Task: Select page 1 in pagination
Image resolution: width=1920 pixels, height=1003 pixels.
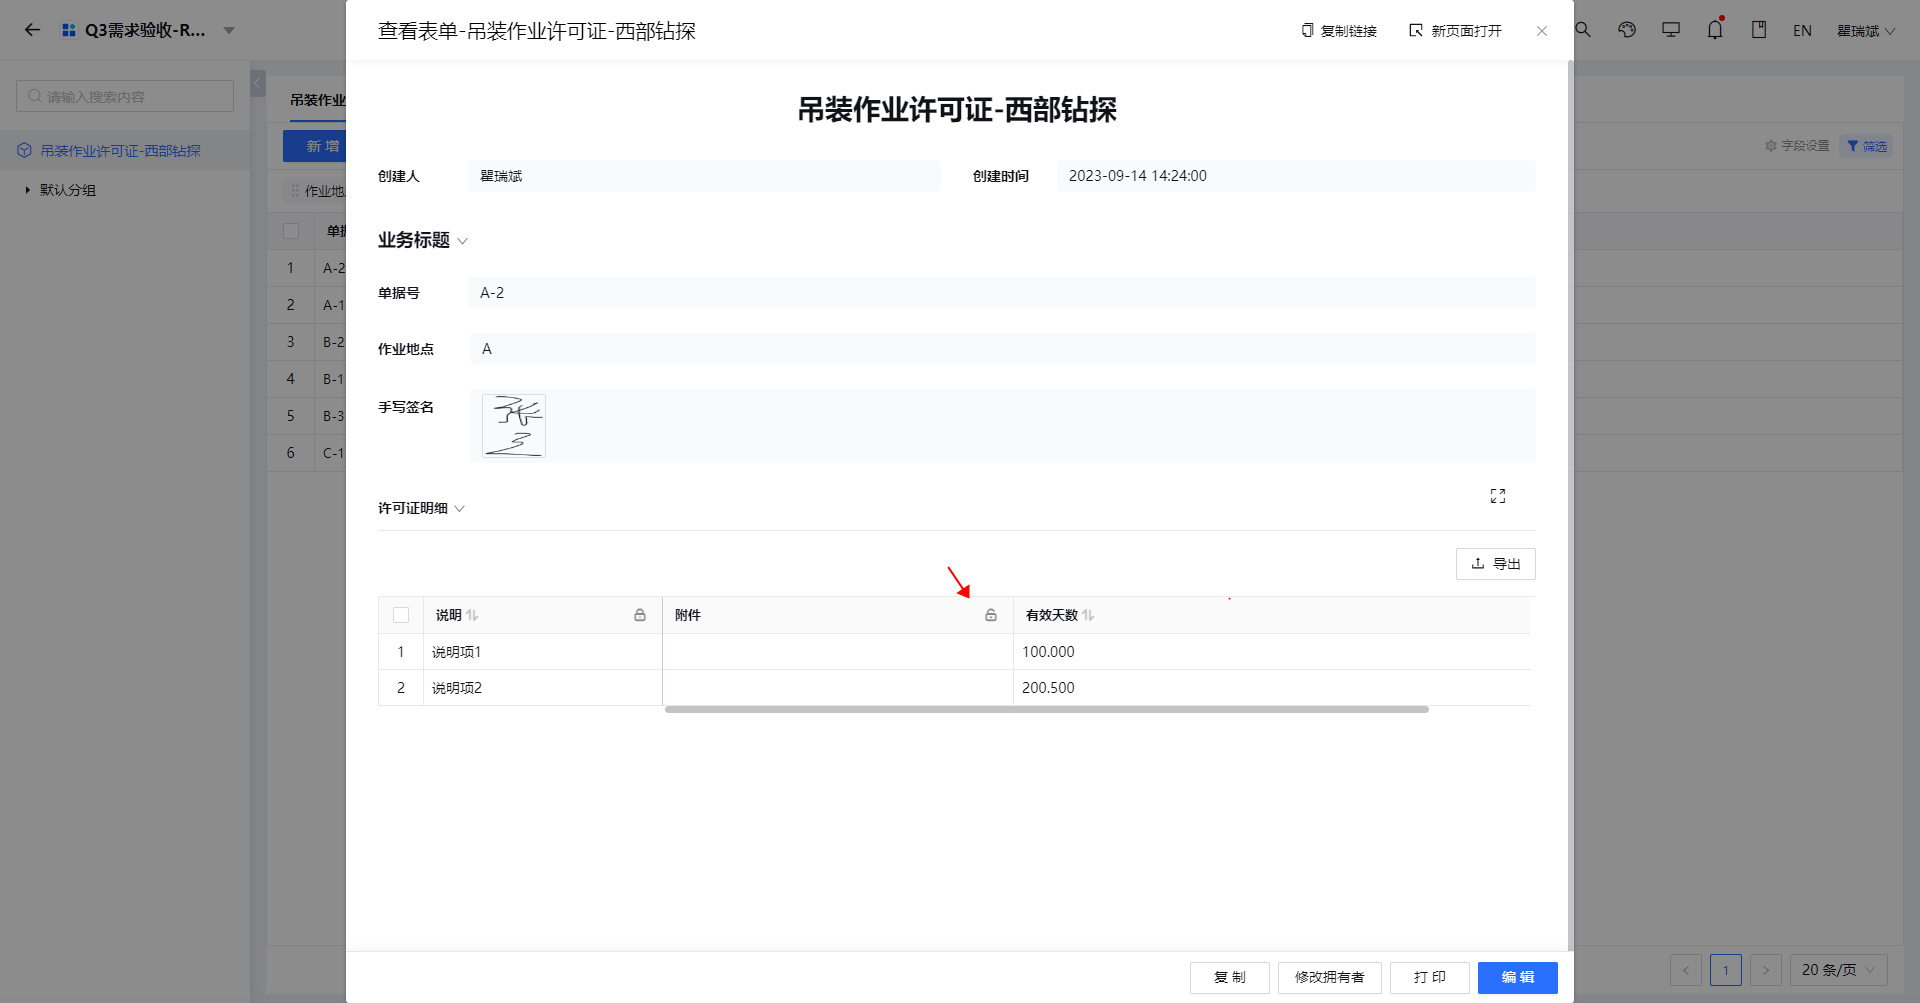Action: tap(1726, 970)
